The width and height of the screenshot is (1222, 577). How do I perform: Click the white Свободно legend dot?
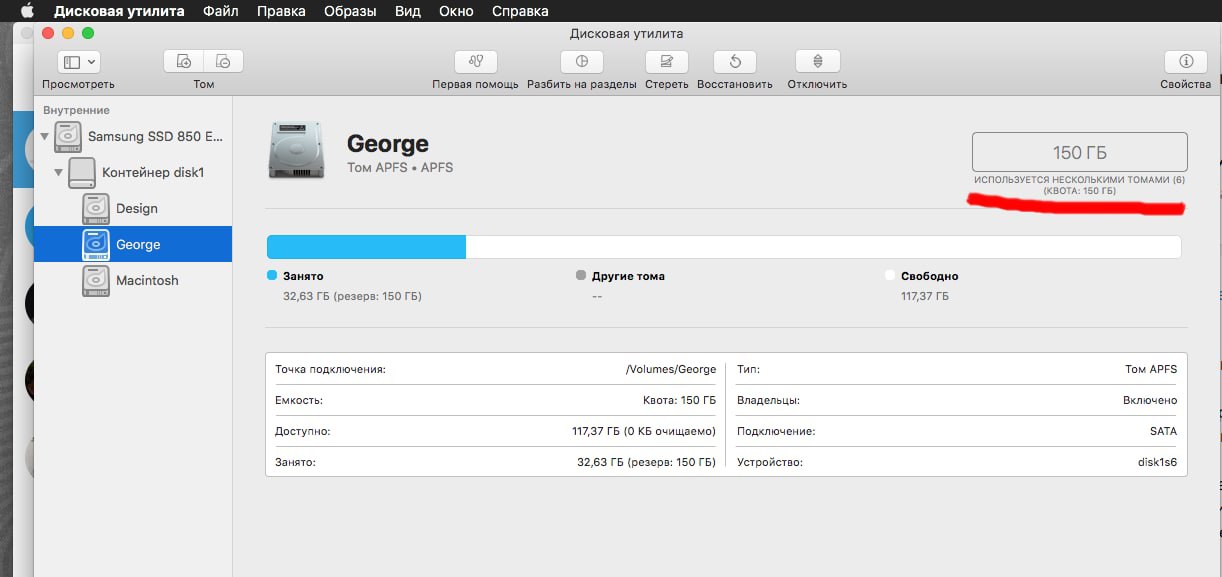890,275
